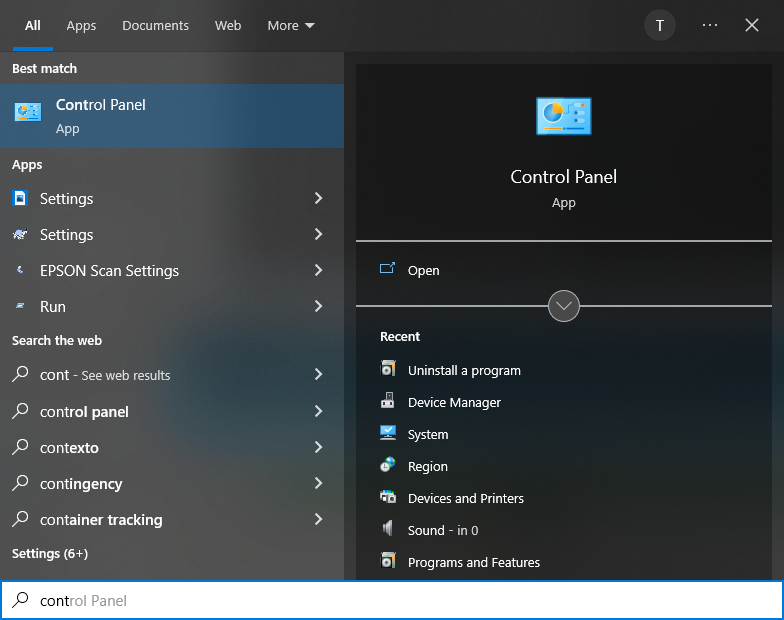The image size is (784, 620).
Task: Click the System monitor icon
Action: click(388, 432)
